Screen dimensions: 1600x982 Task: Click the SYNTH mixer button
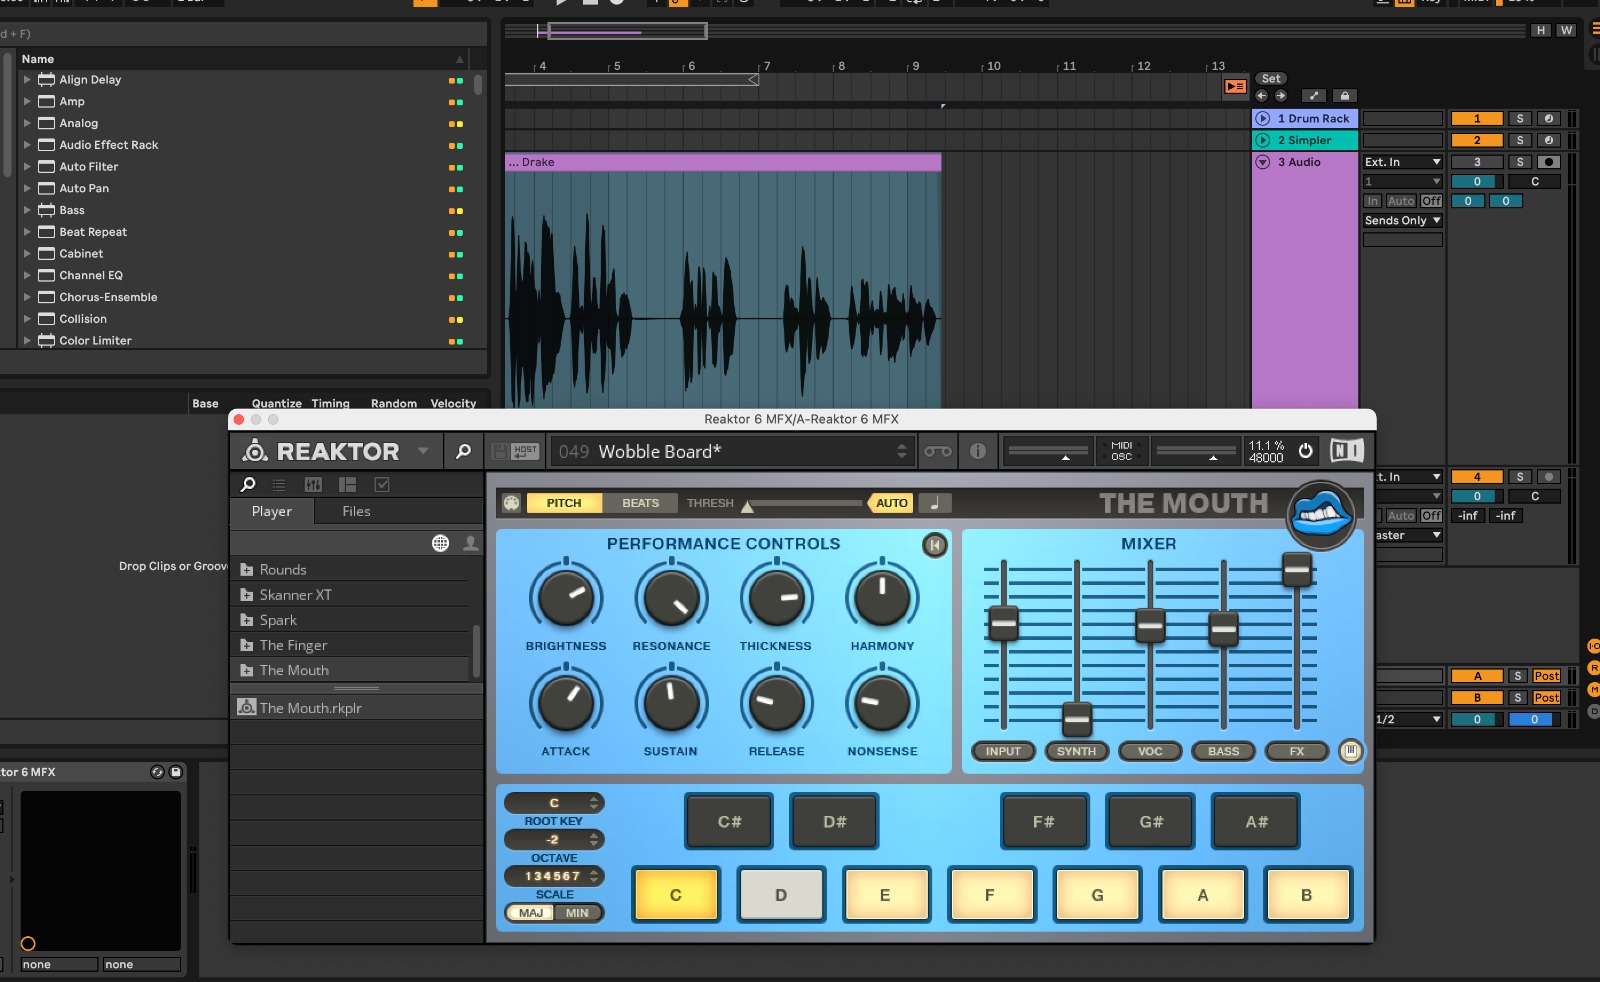coord(1077,751)
